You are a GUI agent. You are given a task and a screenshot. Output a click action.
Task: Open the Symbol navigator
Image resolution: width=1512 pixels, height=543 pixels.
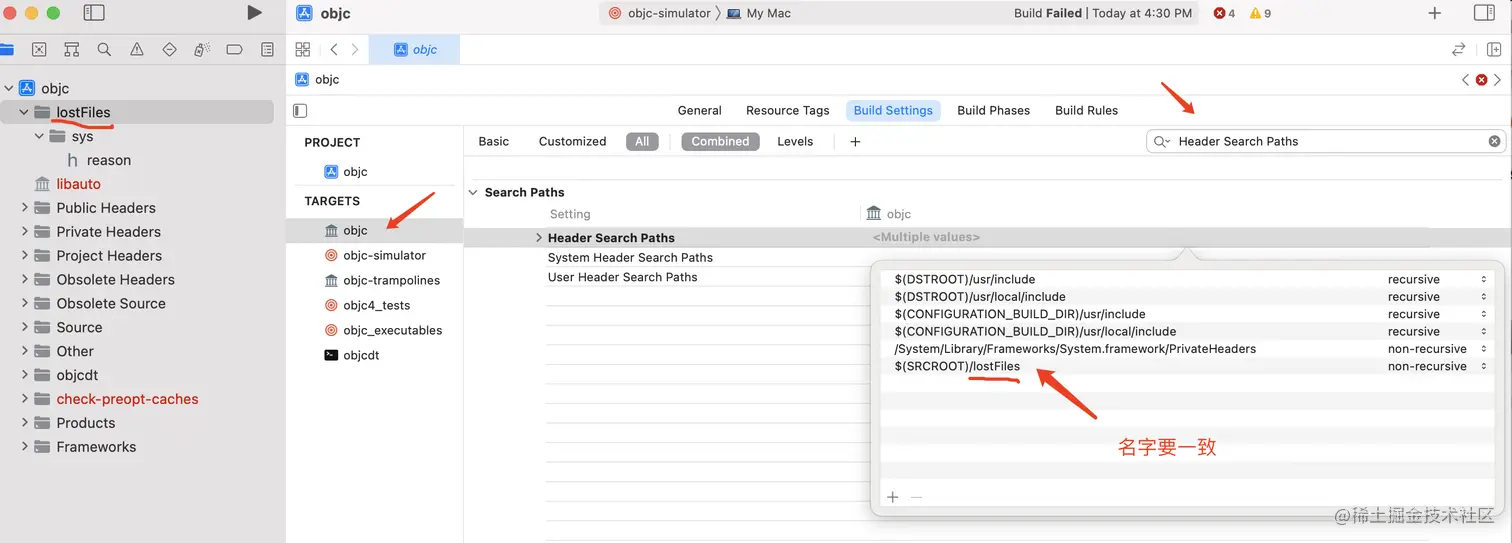pos(71,49)
